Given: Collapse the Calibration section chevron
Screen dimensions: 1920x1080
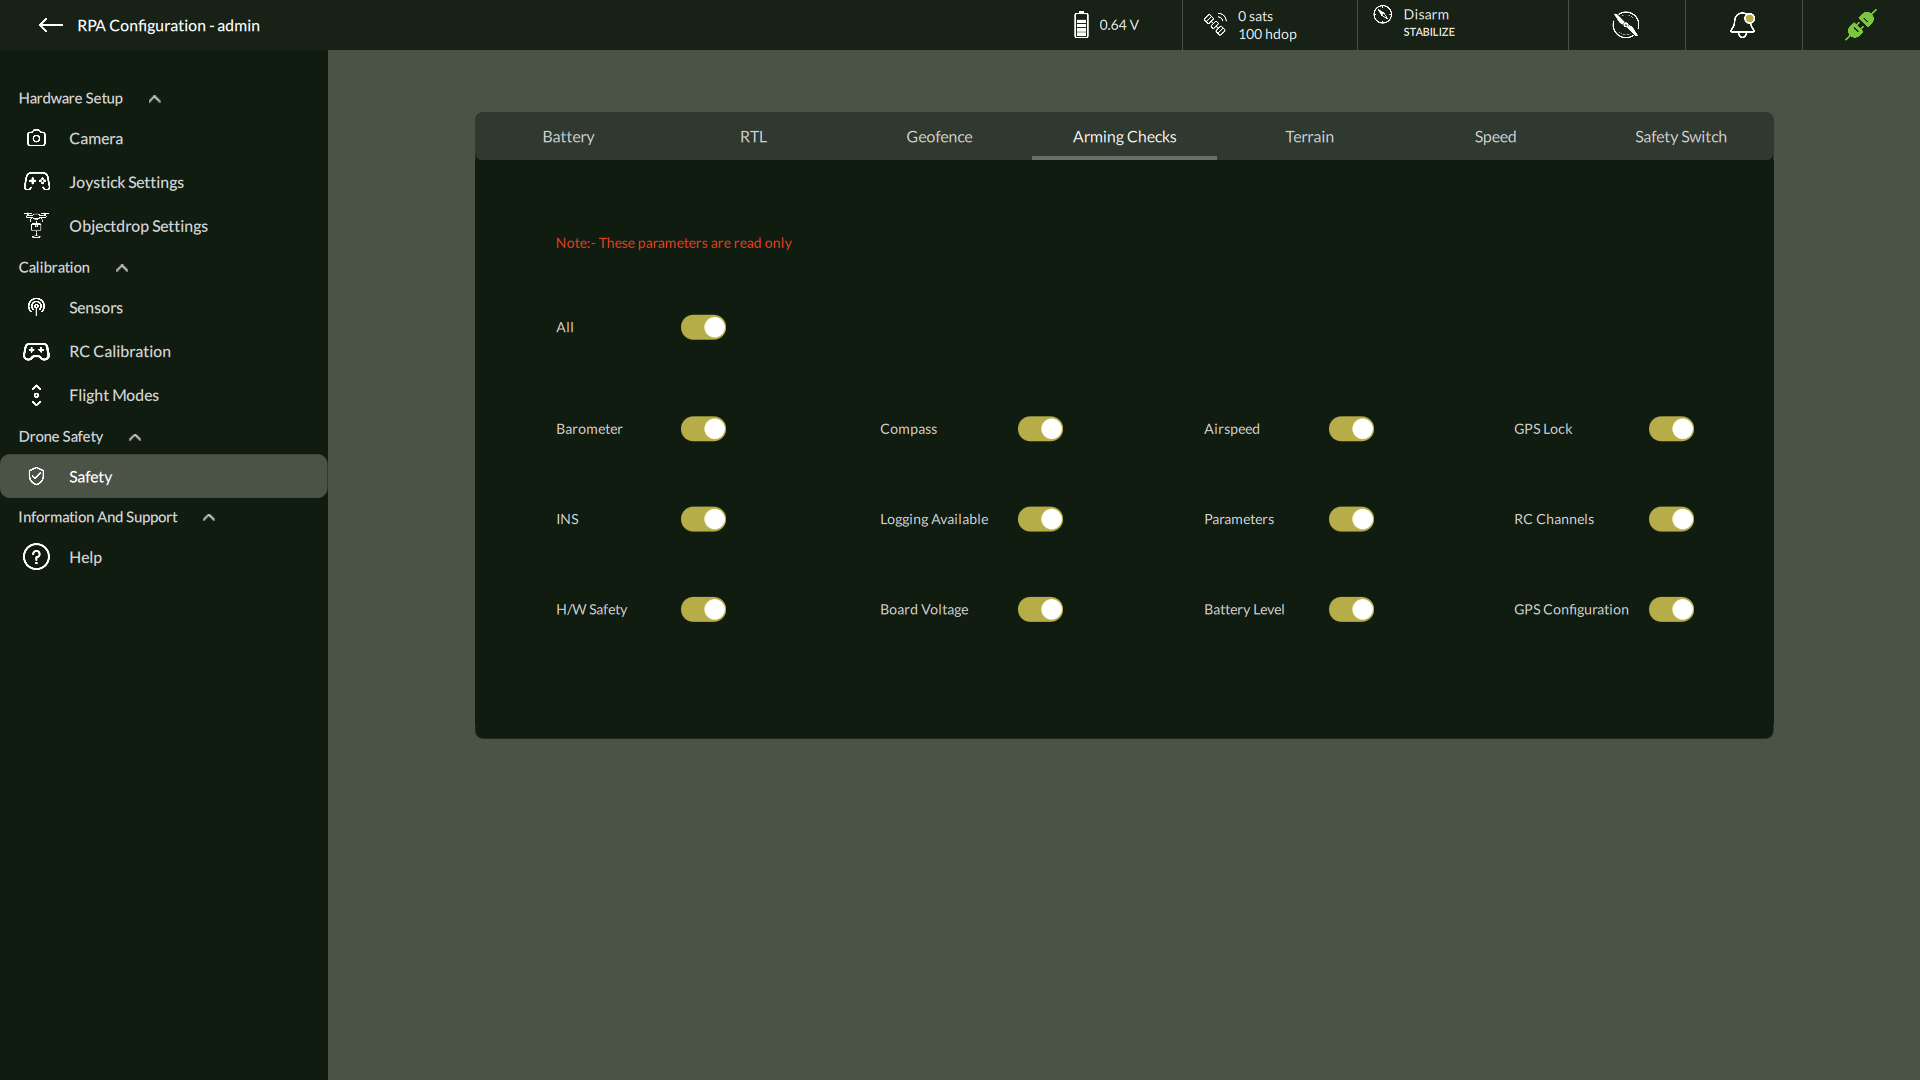Looking at the screenshot, I should coord(122,268).
